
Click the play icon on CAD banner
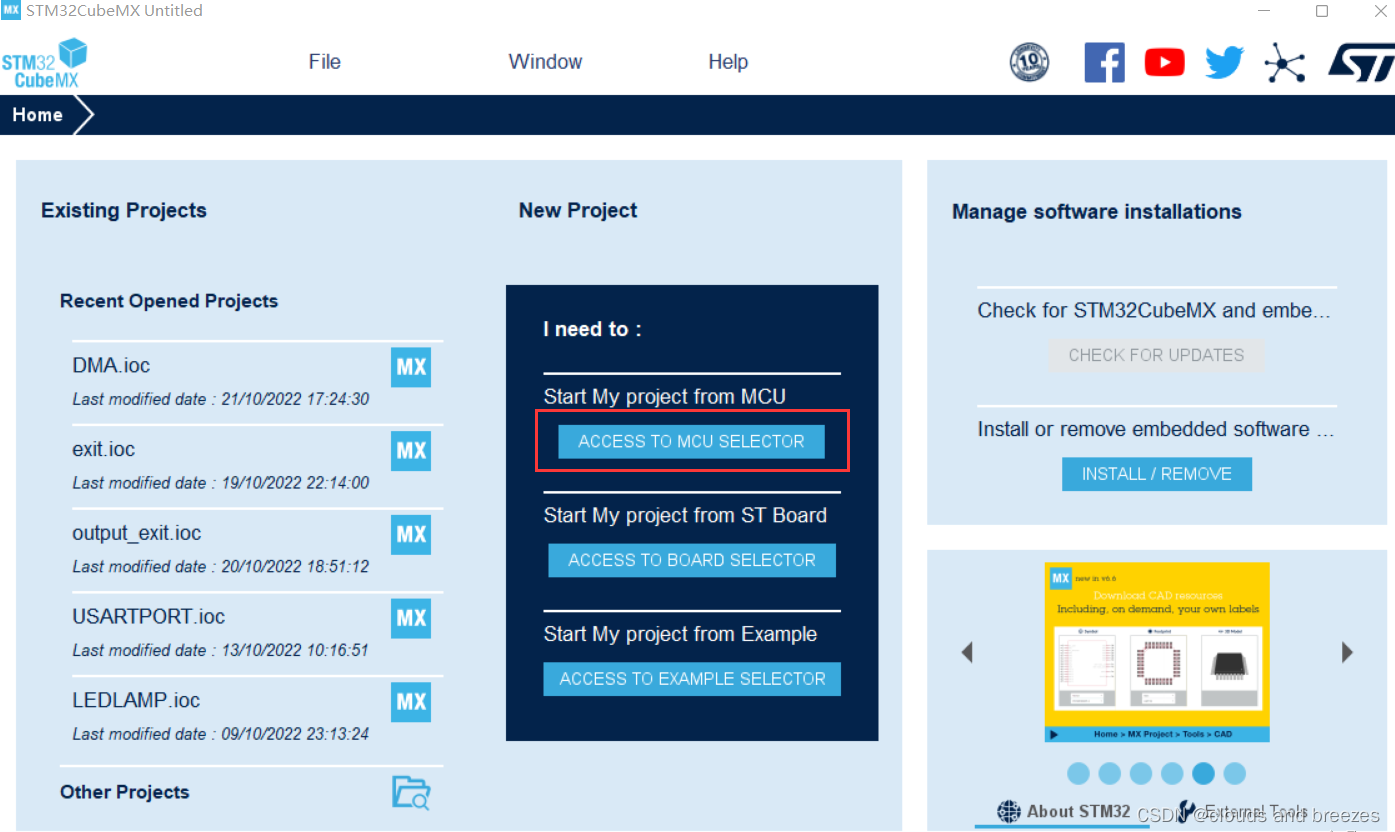(1054, 734)
